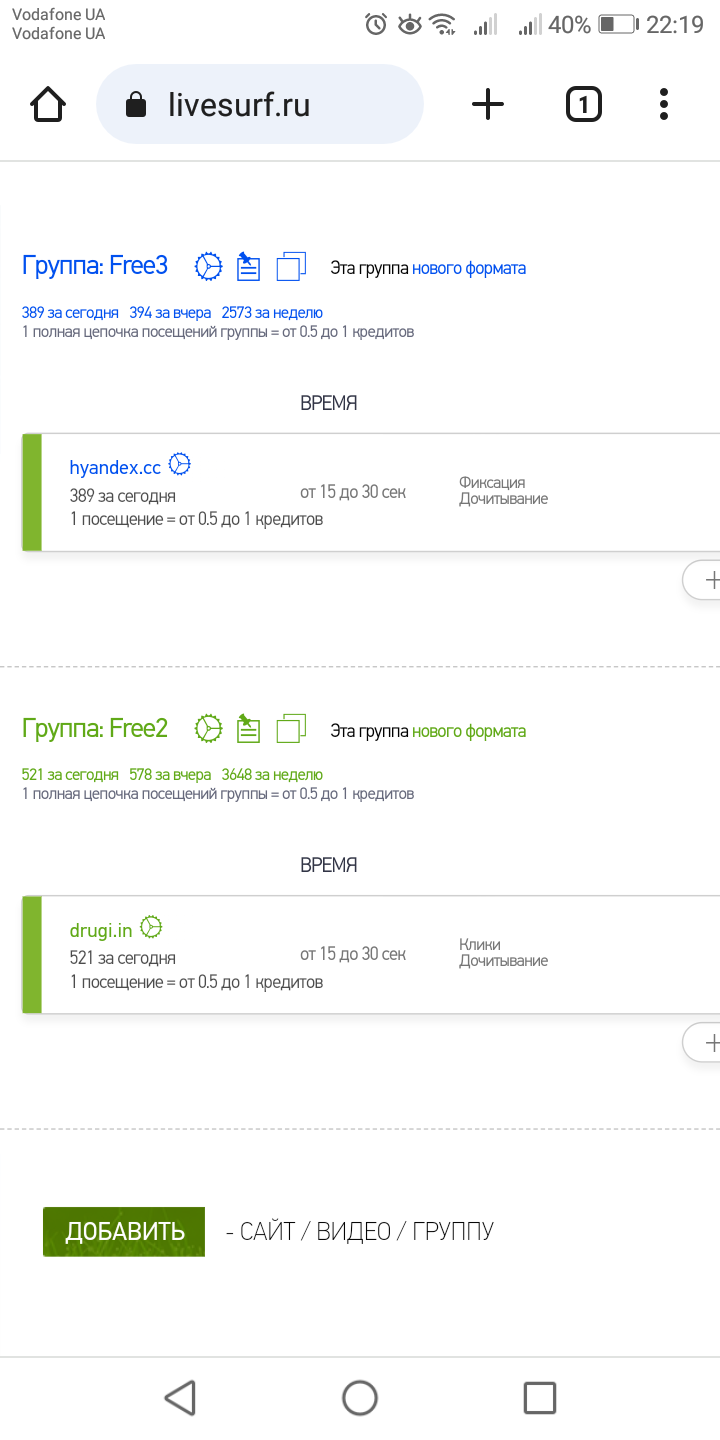Screen dimensions: 720x1440
Task: Open the hyandex.cc site link
Action: pos(115,467)
